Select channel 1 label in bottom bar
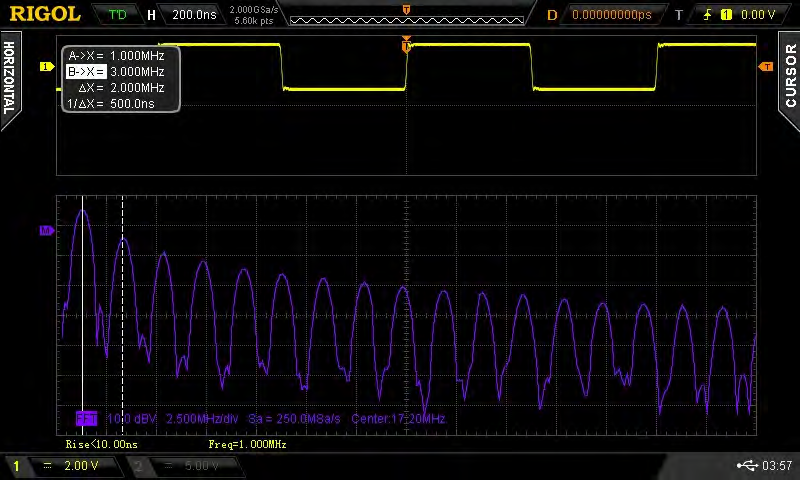This screenshot has height=480, width=800. [16, 466]
